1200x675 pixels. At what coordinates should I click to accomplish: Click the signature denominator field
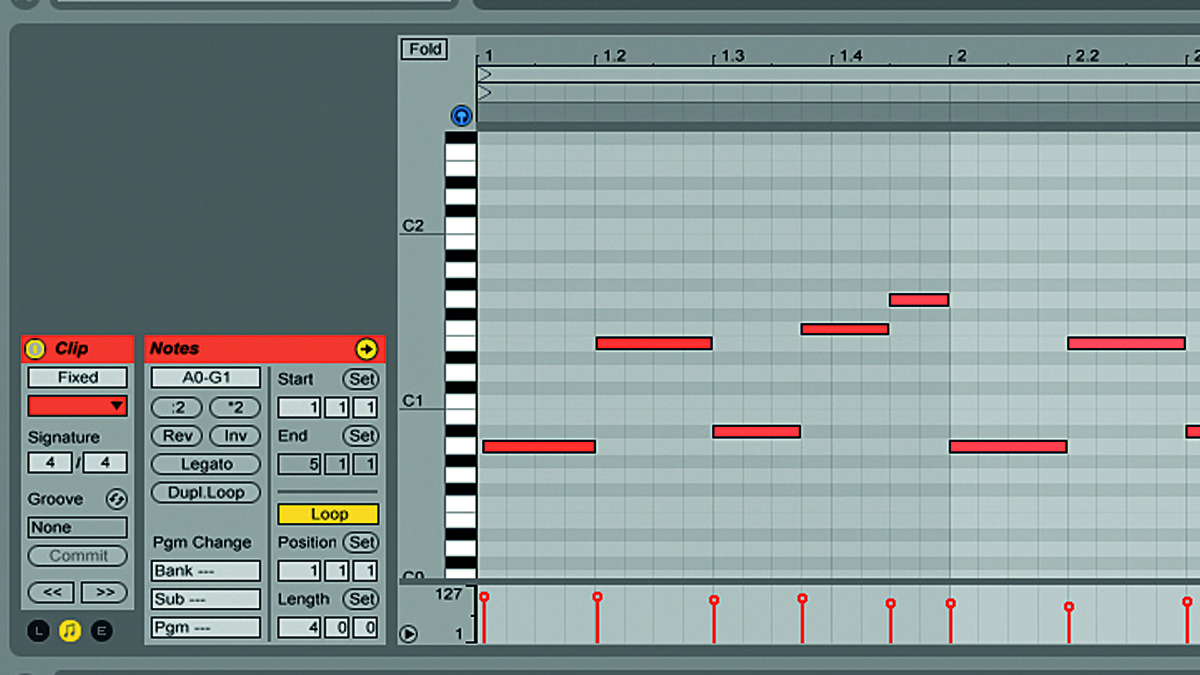tap(105, 463)
